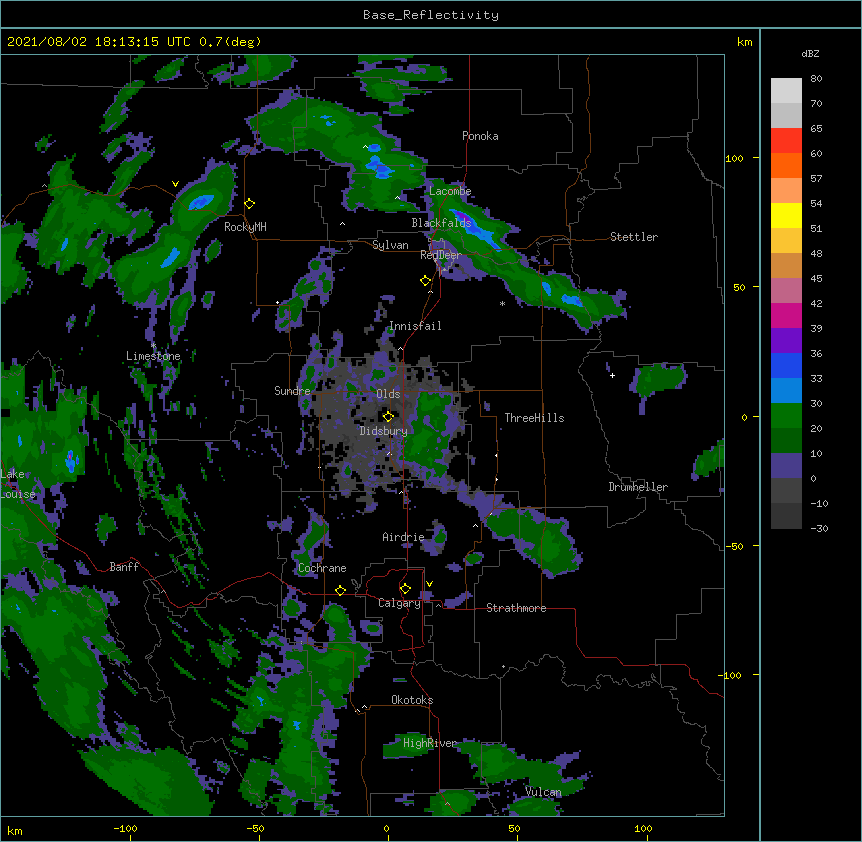Select the Olds label
The image size is (862, 842).
point(388,394)
